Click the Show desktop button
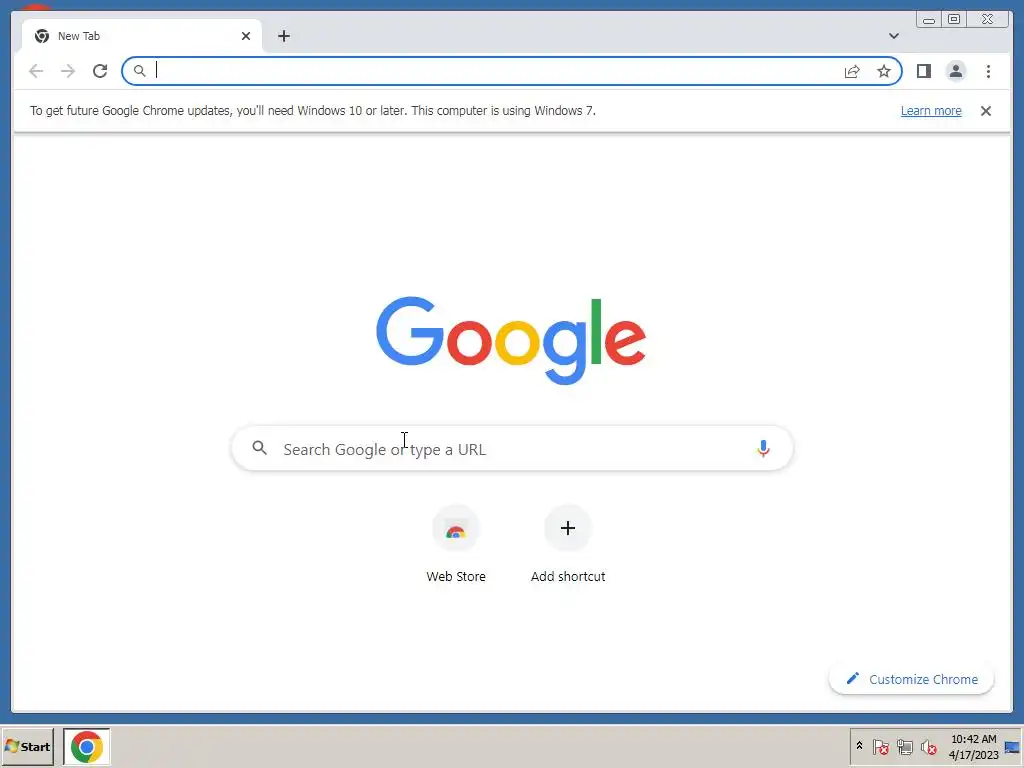Viewport: 1024px width, 768px height. 1012,746
